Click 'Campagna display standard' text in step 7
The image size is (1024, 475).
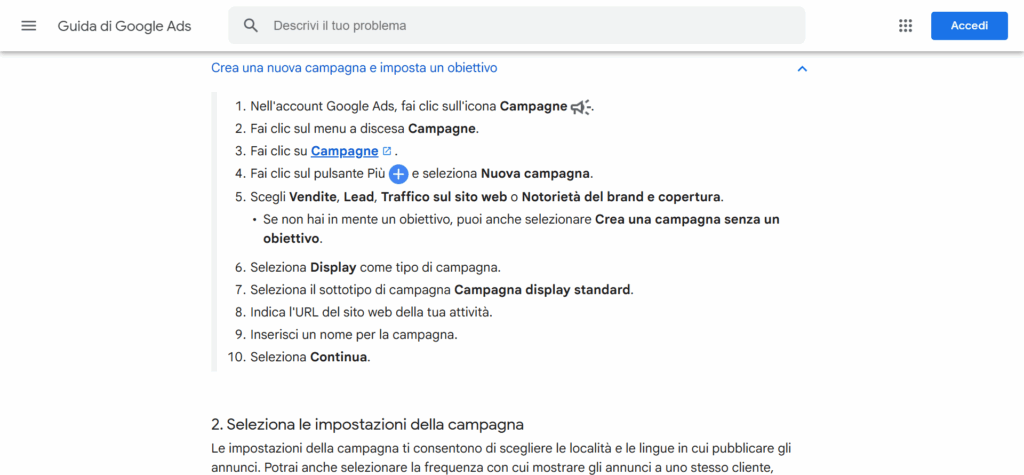click(x=543, y=289)
